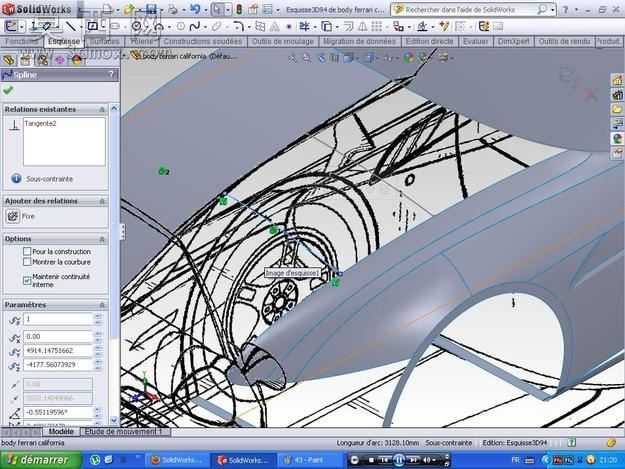Select the Line sketch tool
Viewport: 625px width, 469px height.
click(x=71, y=26)
